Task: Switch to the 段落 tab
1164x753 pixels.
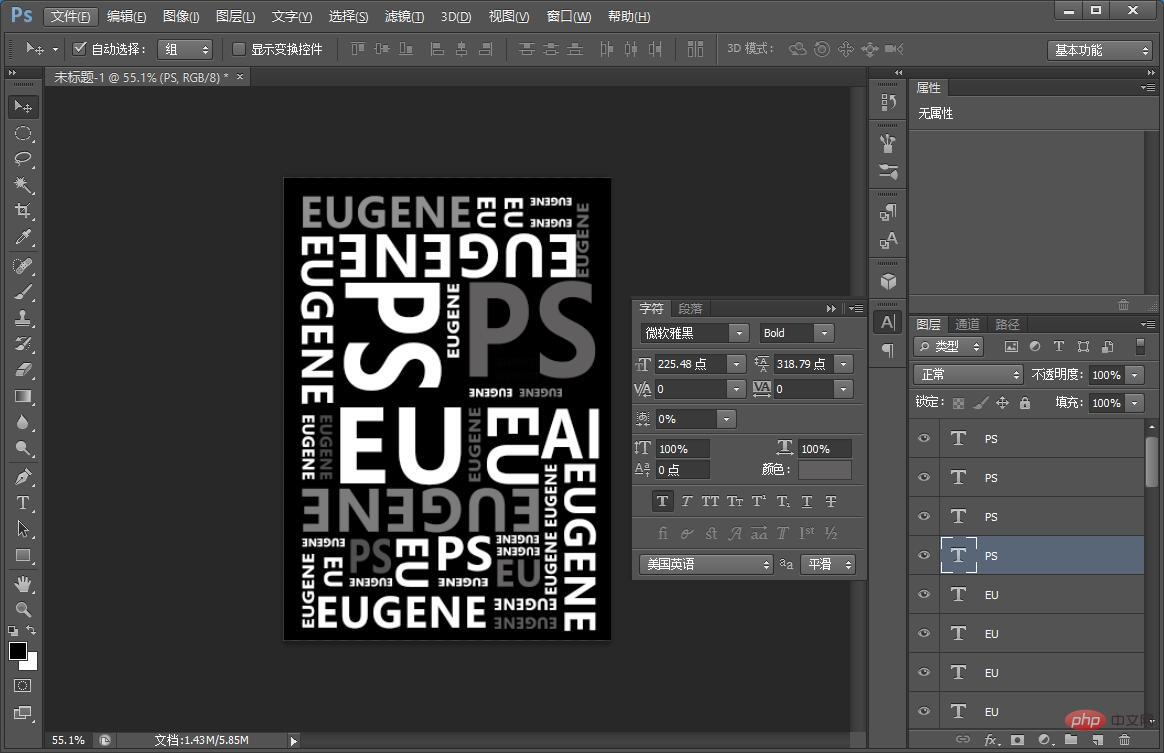Action: point(690,308)
